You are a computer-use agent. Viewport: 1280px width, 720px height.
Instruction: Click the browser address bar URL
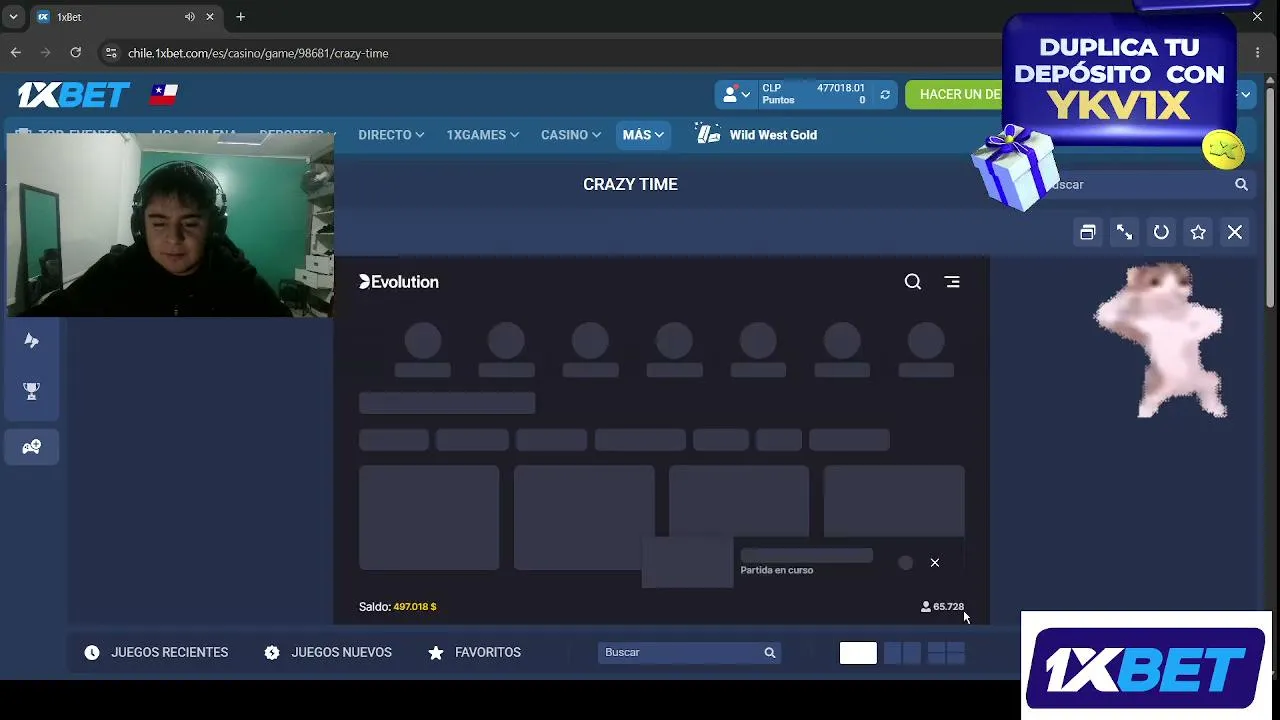click(258, 53)
